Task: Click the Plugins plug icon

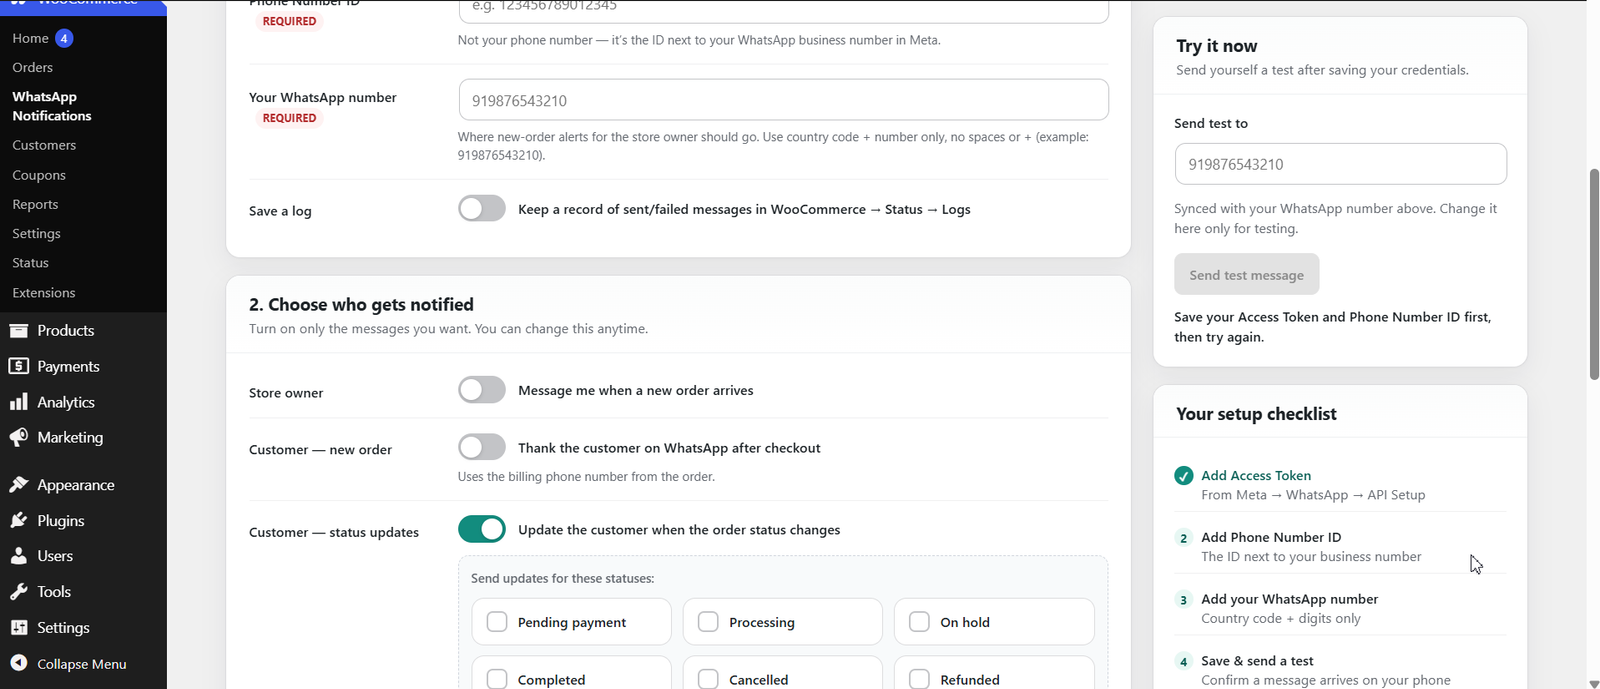Action: tap(18, 520)
